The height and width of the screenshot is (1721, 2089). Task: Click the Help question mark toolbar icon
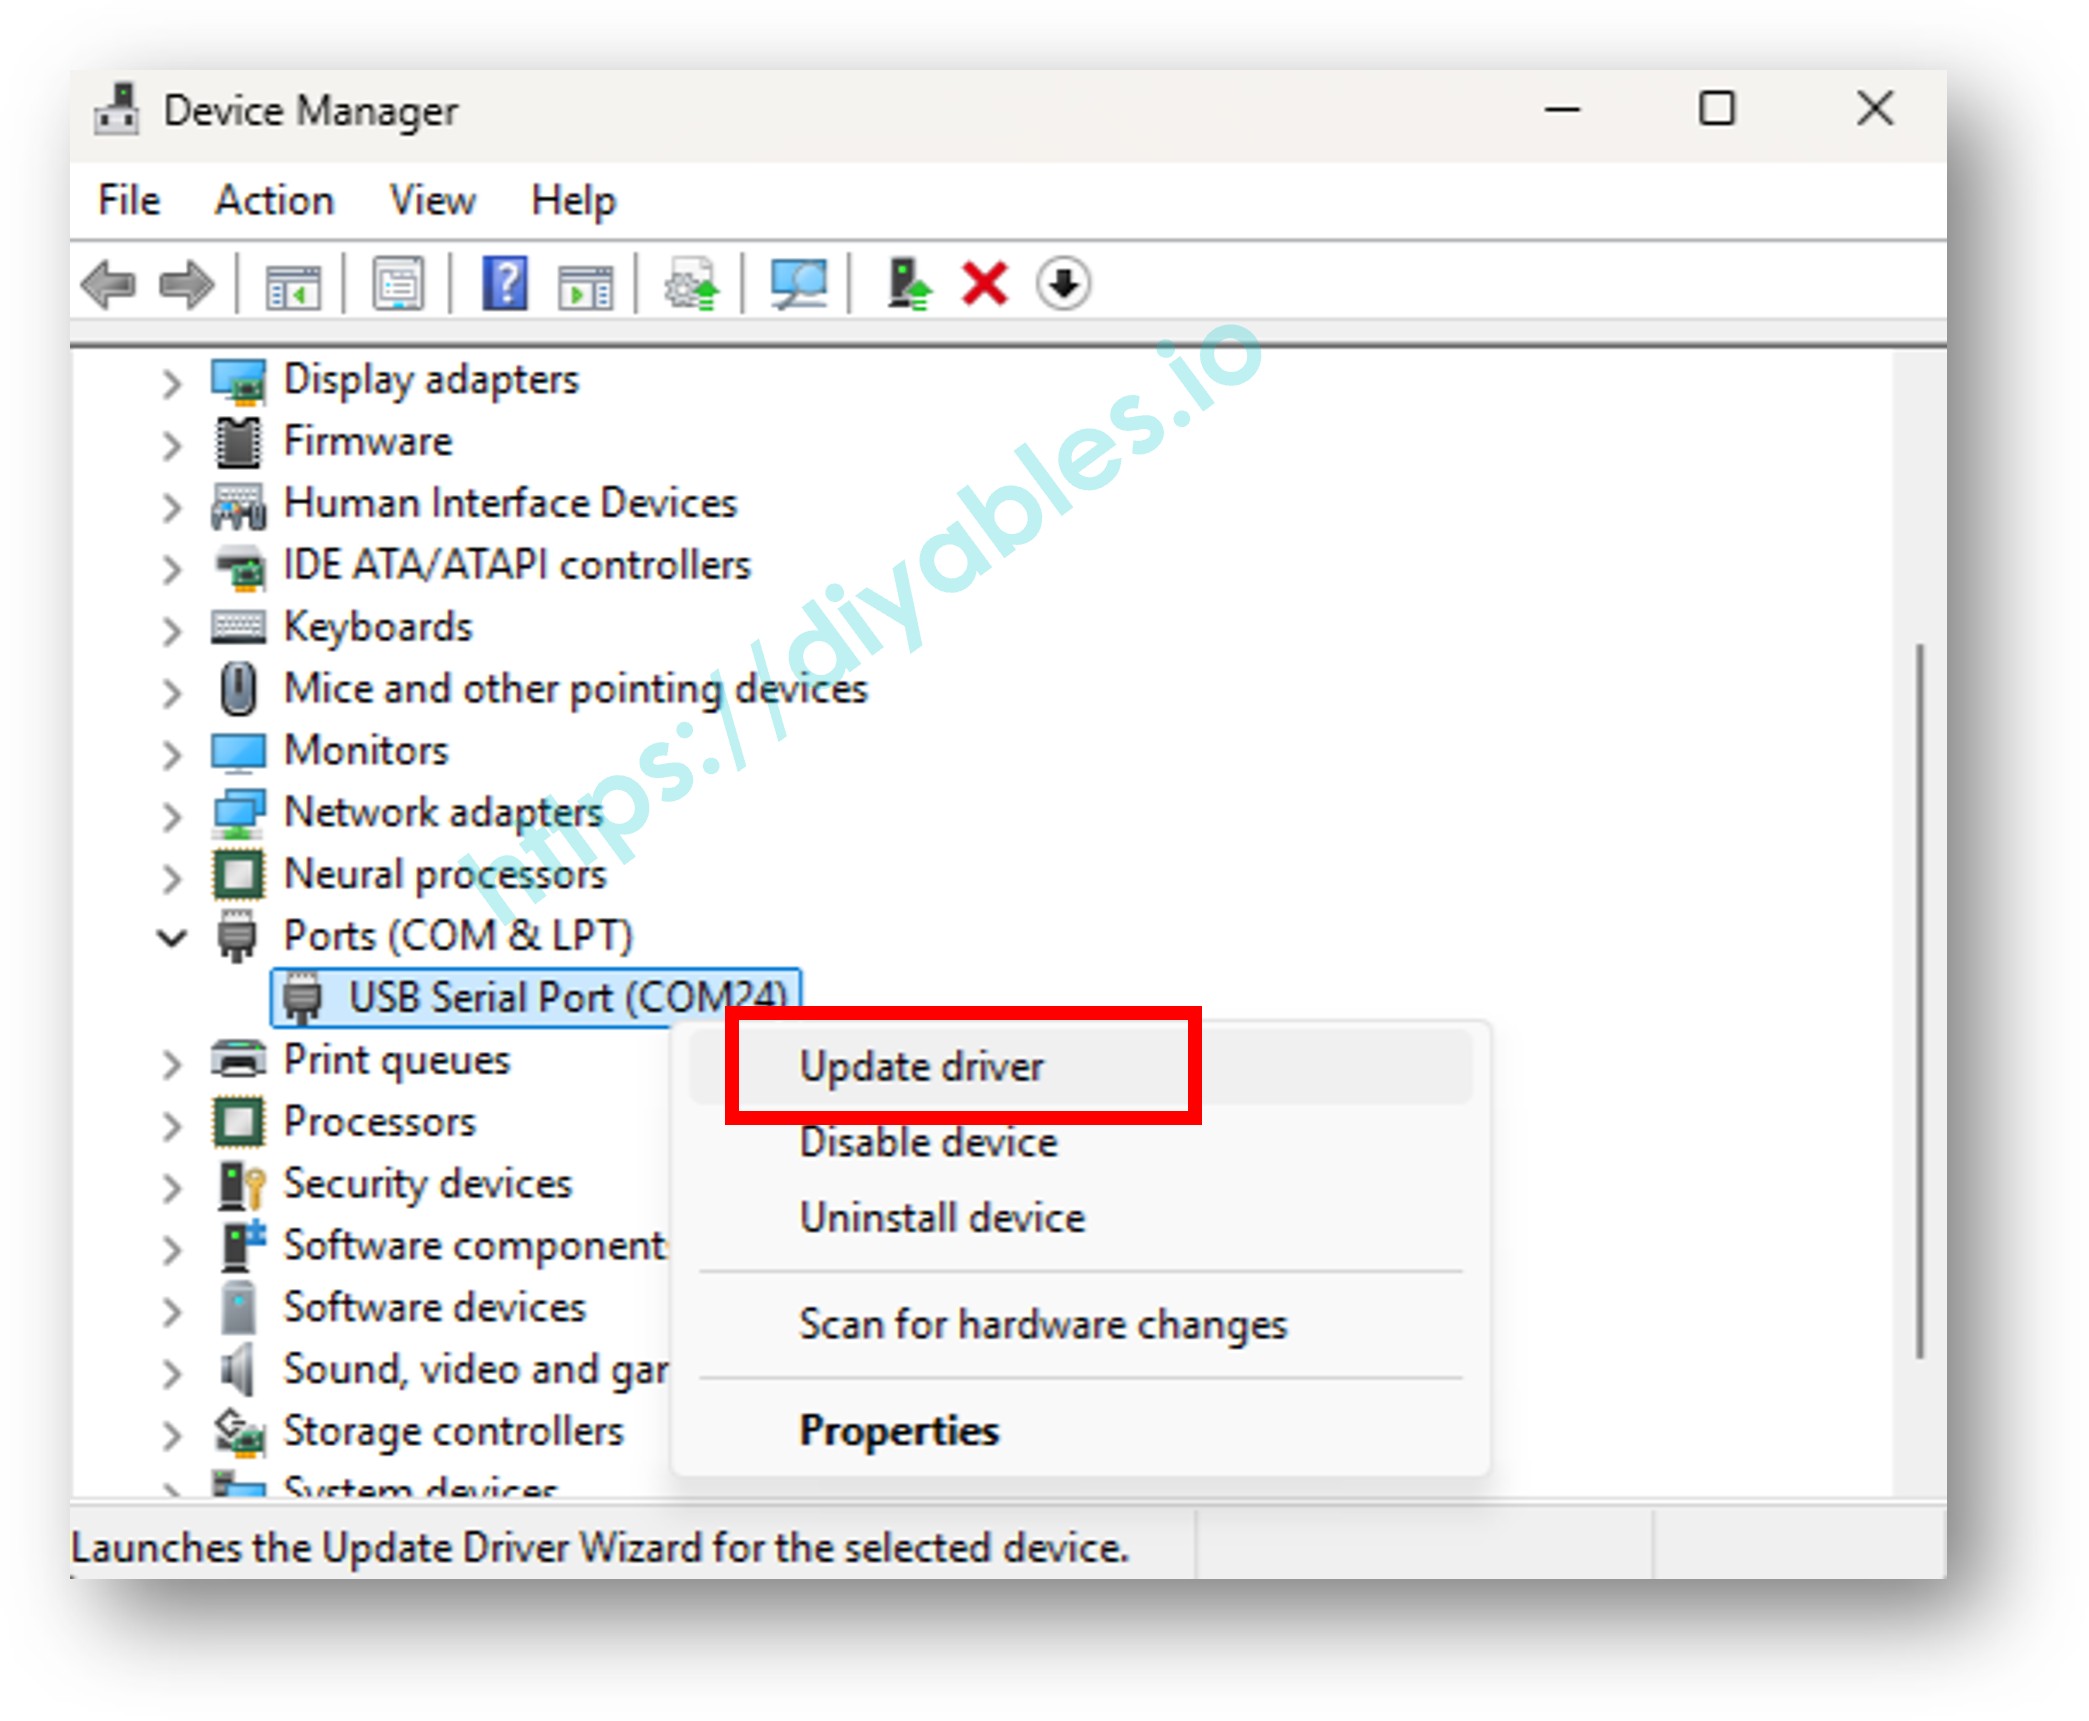(x=505, y=283)
